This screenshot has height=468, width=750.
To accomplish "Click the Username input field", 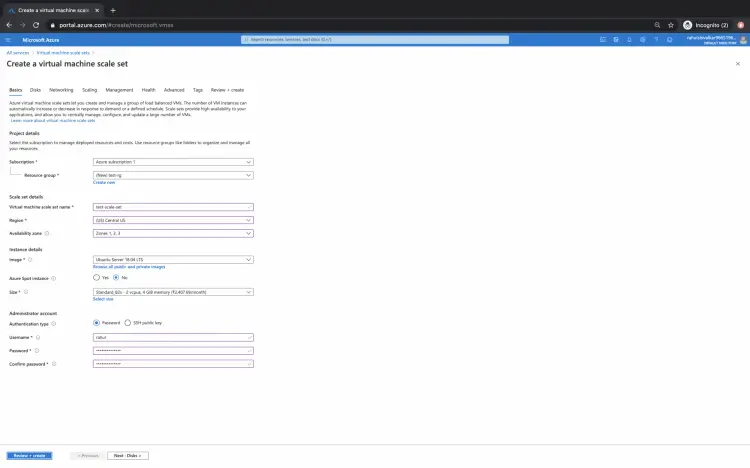I will 173,338.
